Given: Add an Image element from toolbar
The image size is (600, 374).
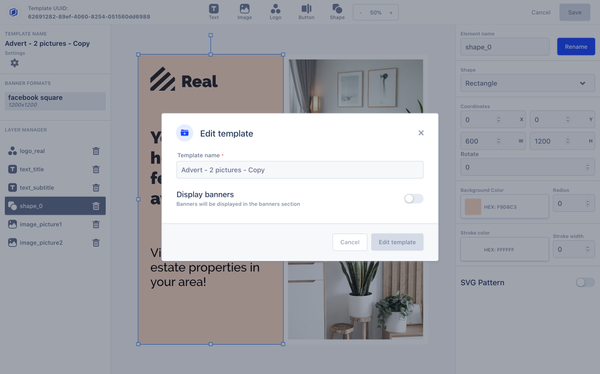Looking at the screenshot, I should coord(245,12).
